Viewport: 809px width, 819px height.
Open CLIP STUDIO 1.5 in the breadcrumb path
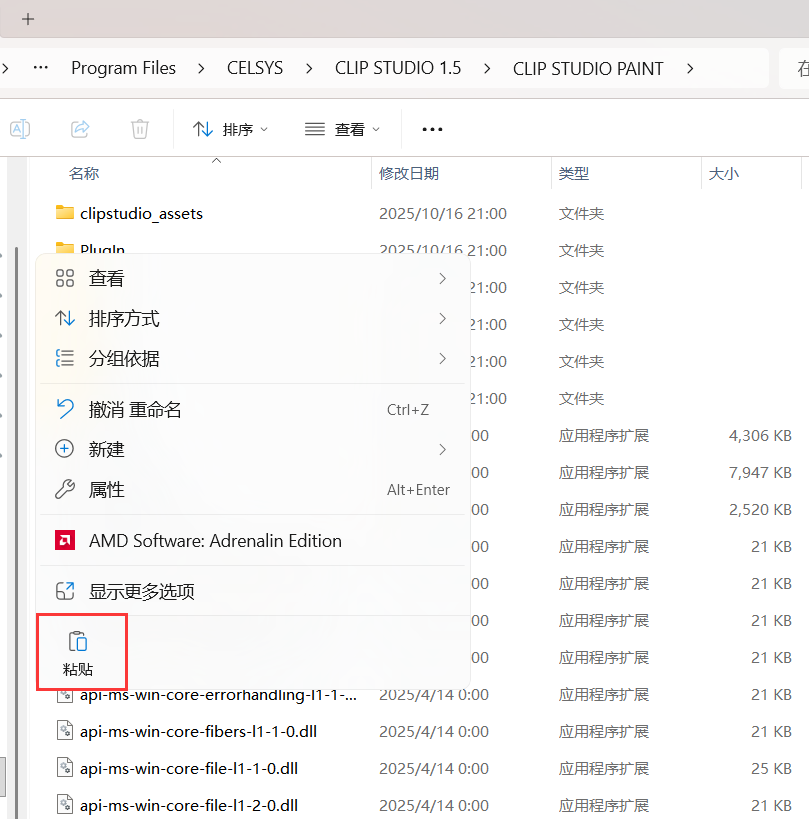[x=397, y=67]
